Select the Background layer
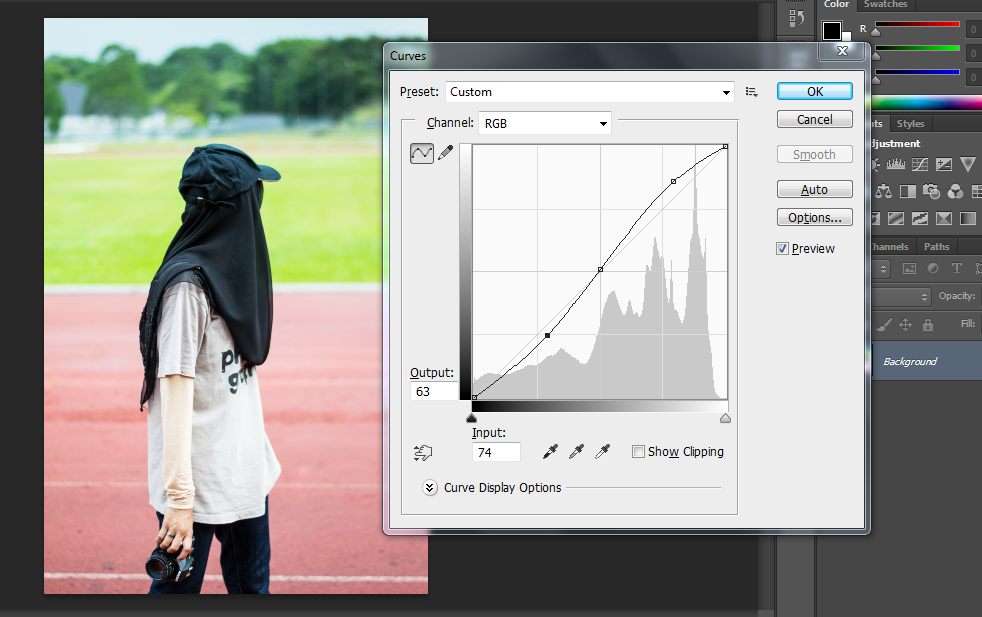This screenshot has height=617, width=982. click(927, 361)
